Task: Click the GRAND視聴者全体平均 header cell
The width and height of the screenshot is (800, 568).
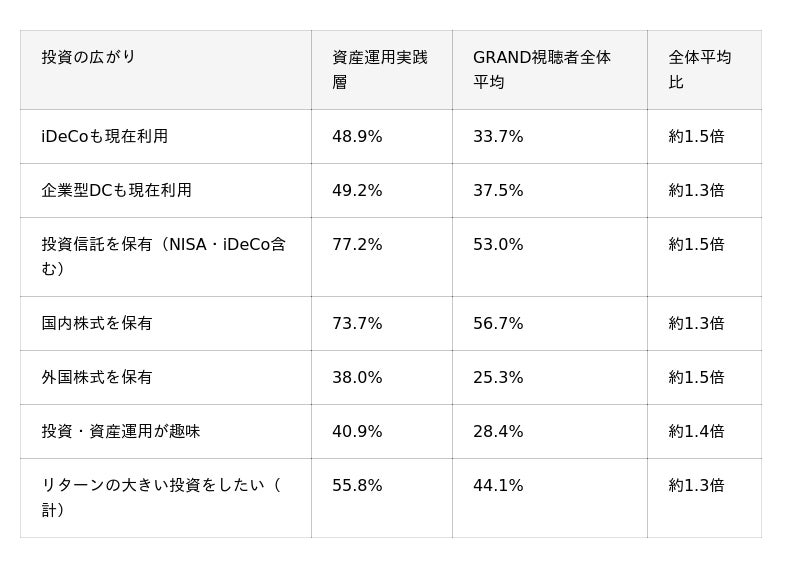Action: (x=549, y=70)
